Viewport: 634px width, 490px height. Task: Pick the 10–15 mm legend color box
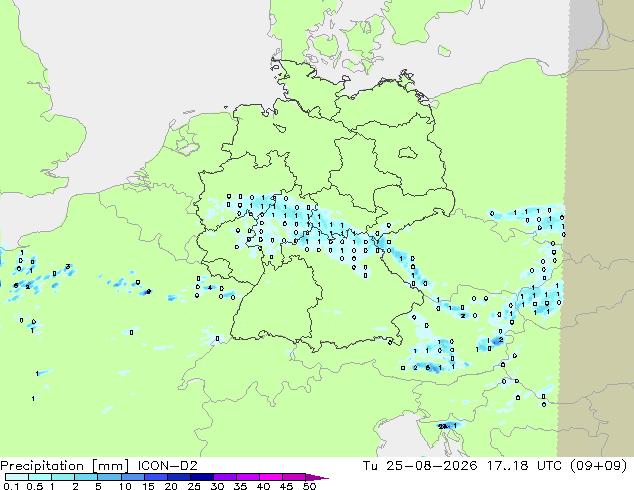[132, 477]
